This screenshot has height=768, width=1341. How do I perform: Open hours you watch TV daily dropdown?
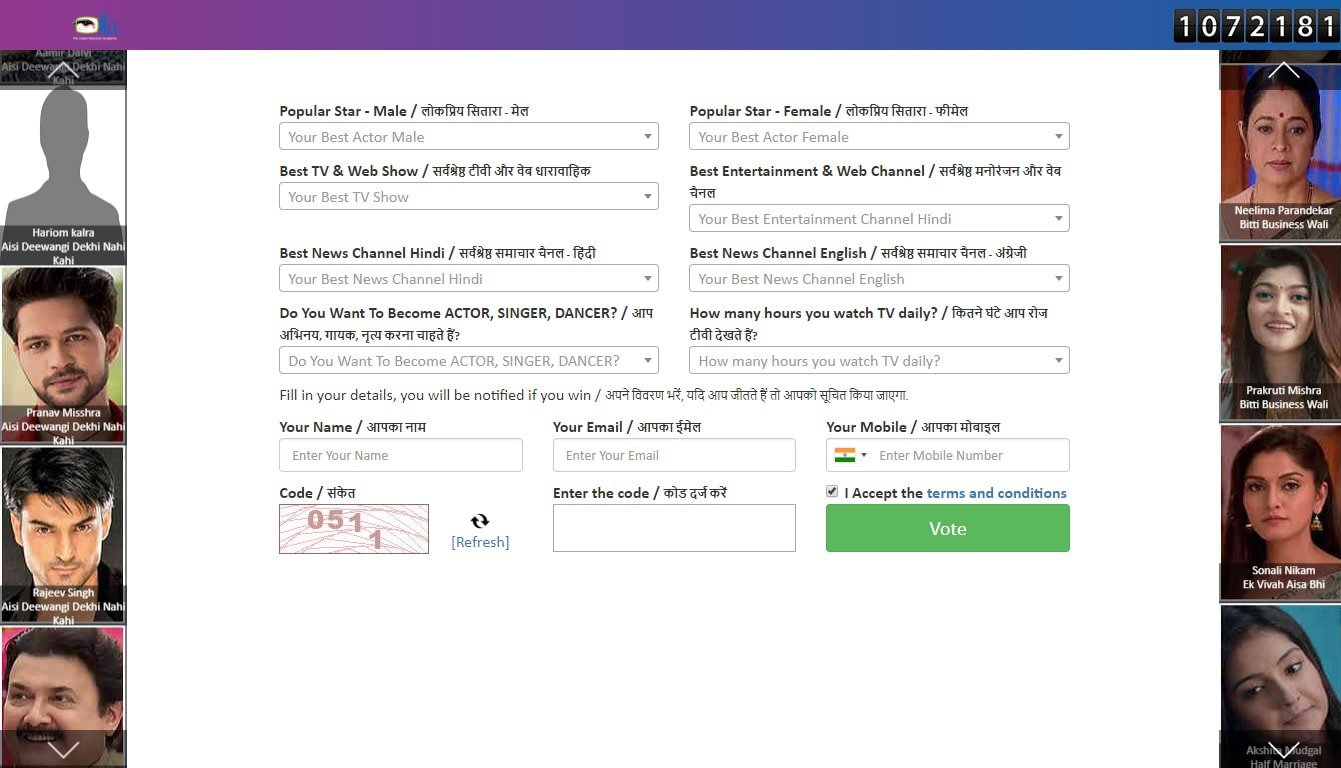click(878, 361)
